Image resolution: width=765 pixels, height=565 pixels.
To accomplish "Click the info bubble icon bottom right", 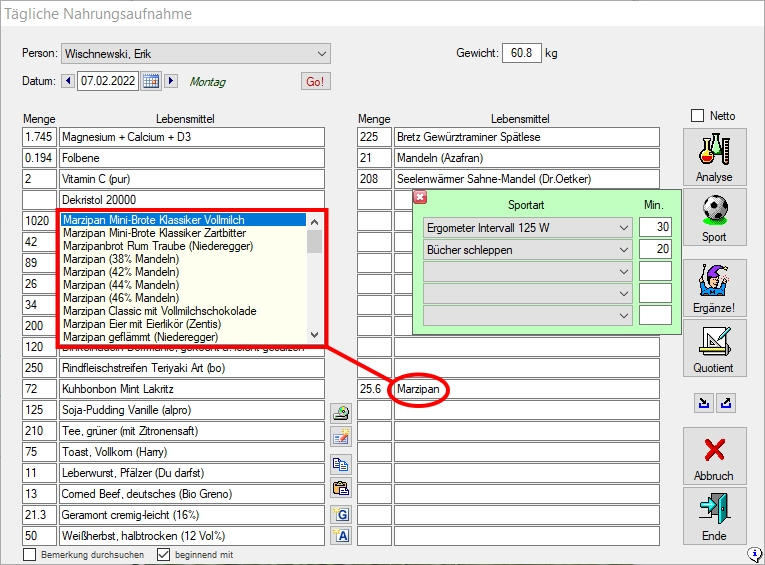I will point(755,554).
